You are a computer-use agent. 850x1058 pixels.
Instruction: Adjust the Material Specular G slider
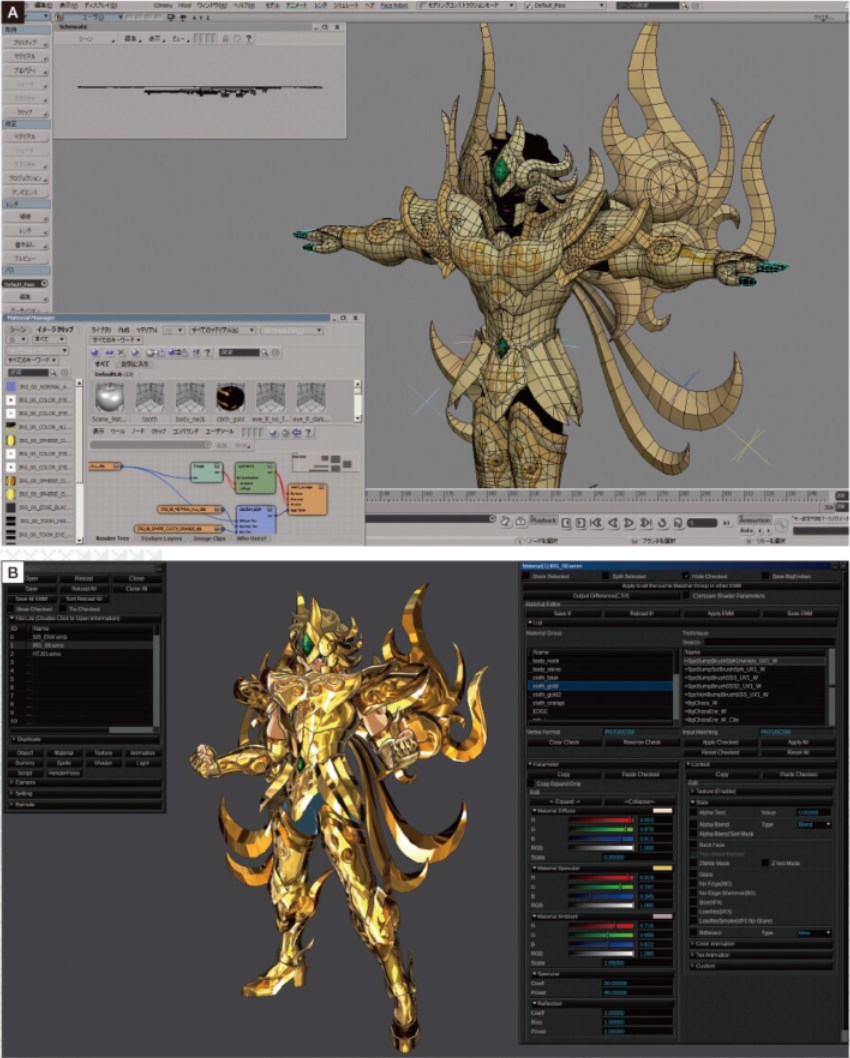click(x=601, y=887)
